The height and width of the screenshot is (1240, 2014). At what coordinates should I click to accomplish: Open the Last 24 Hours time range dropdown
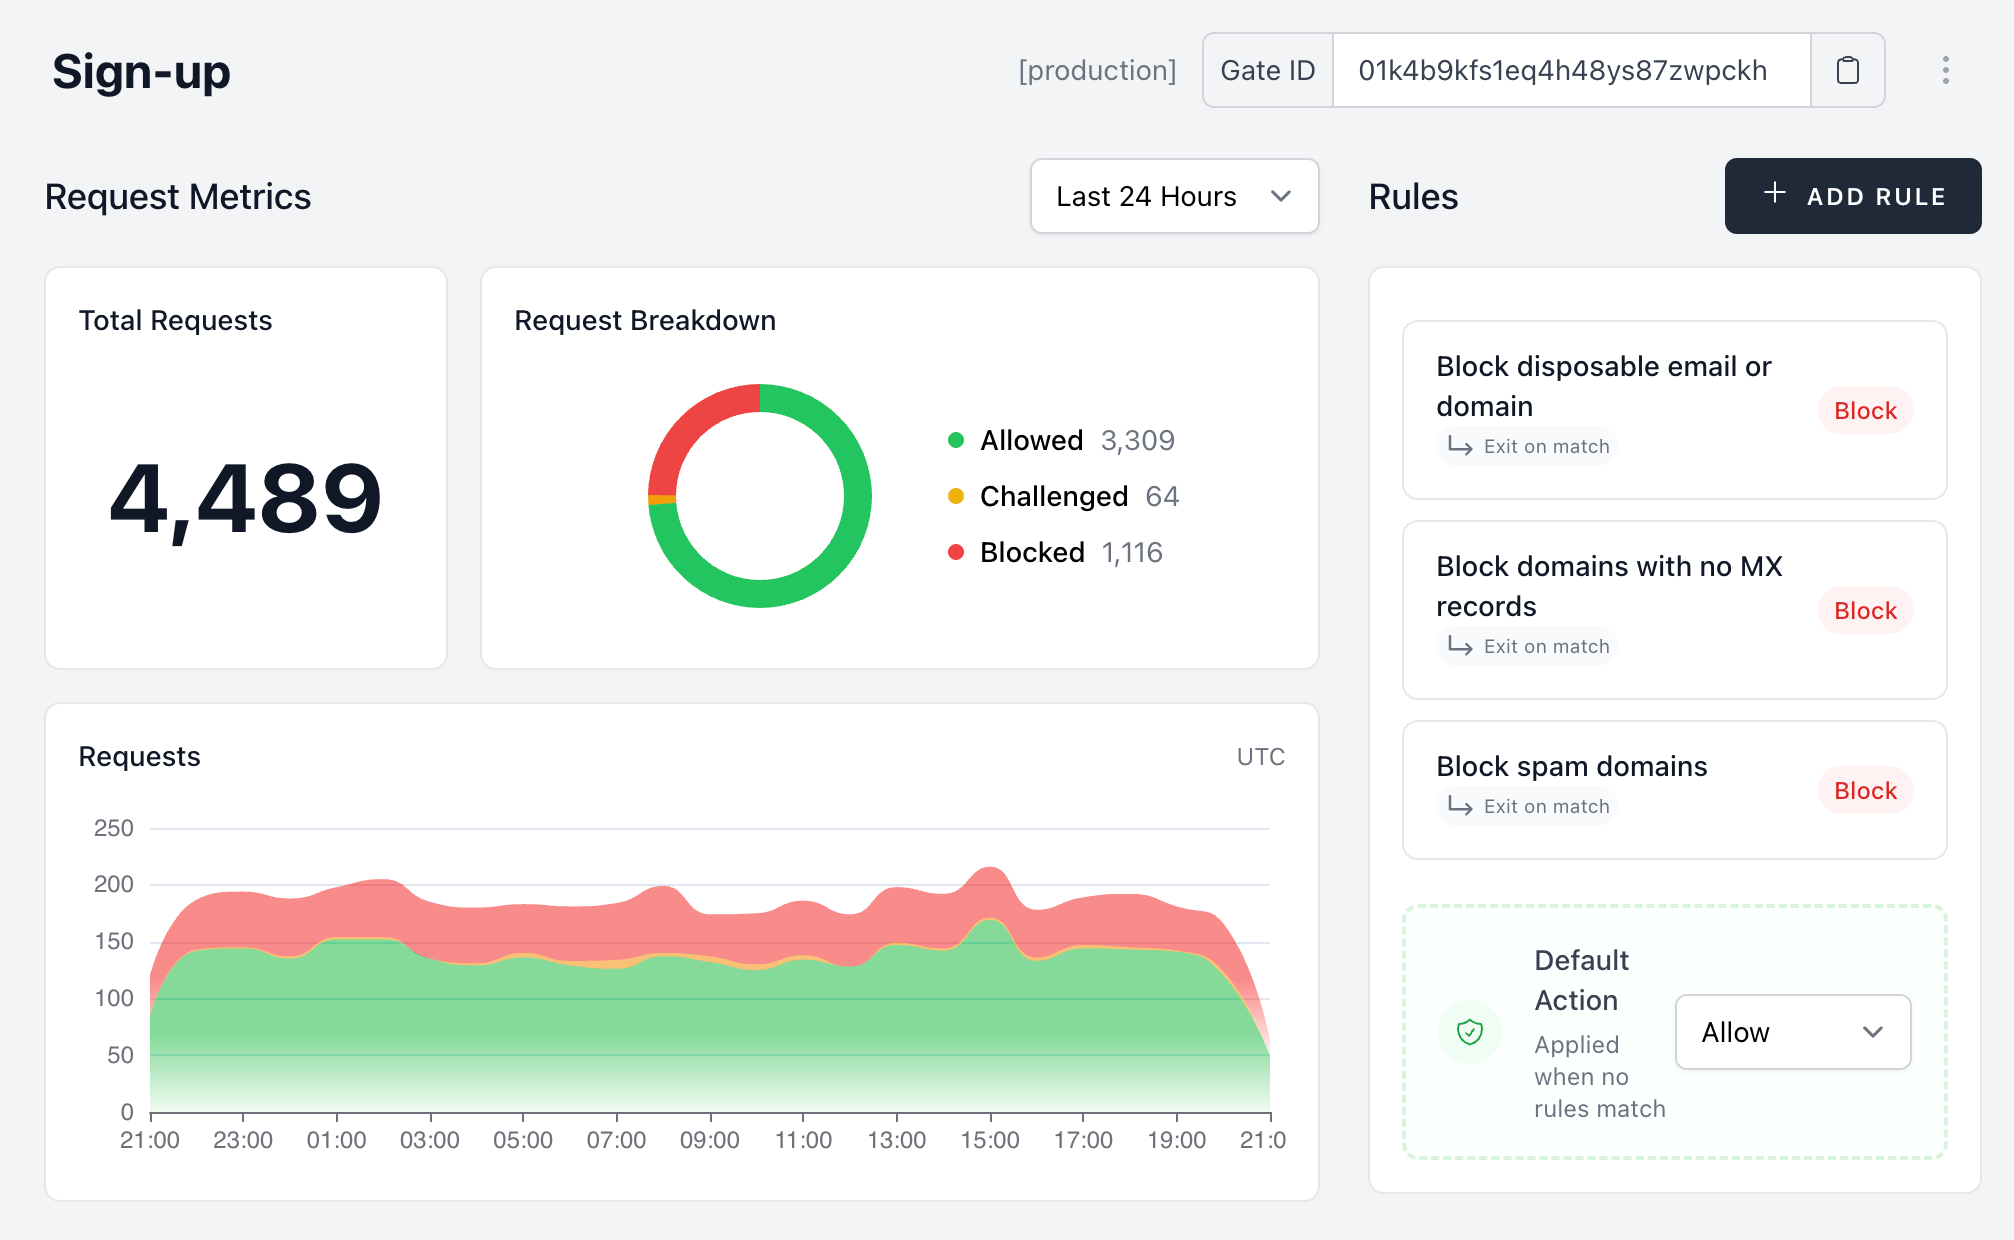tap(1173, 196)
